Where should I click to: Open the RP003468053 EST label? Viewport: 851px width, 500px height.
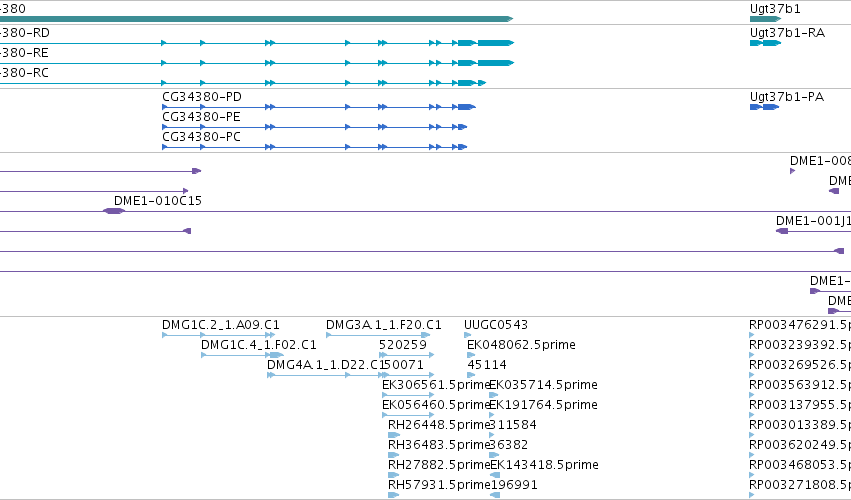800,465
